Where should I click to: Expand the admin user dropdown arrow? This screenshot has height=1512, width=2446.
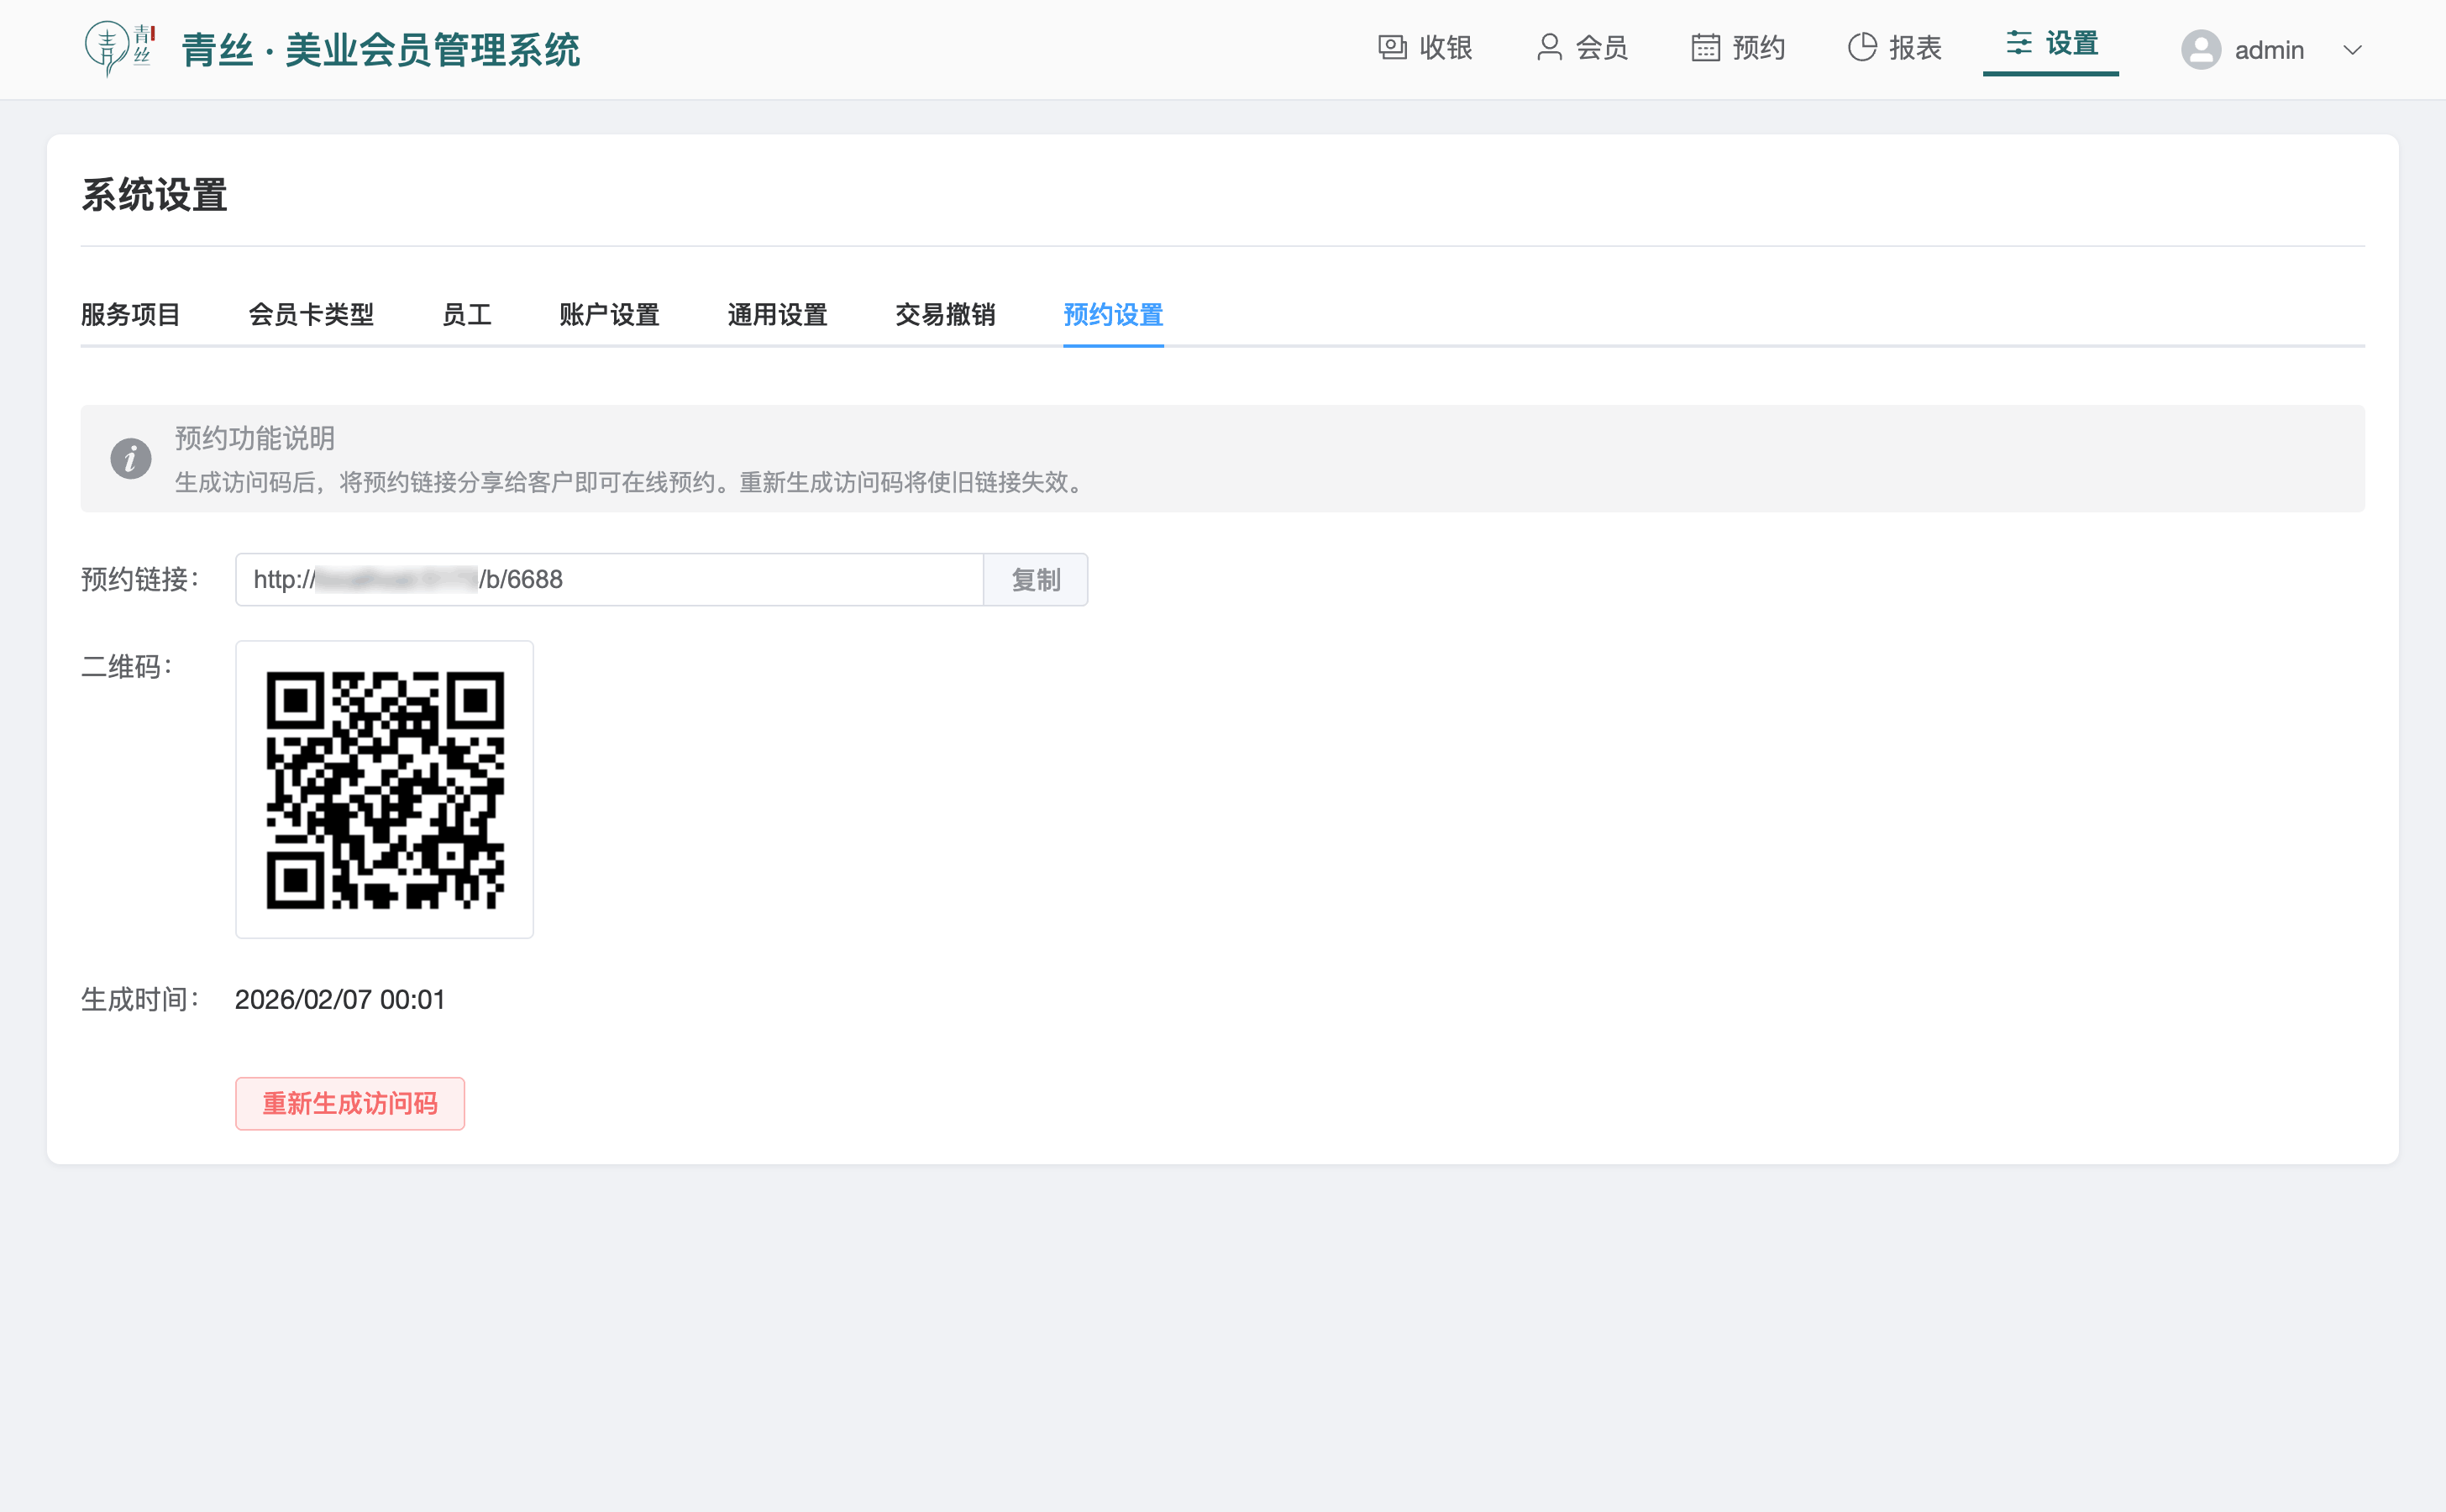(x=2352, y=50)
